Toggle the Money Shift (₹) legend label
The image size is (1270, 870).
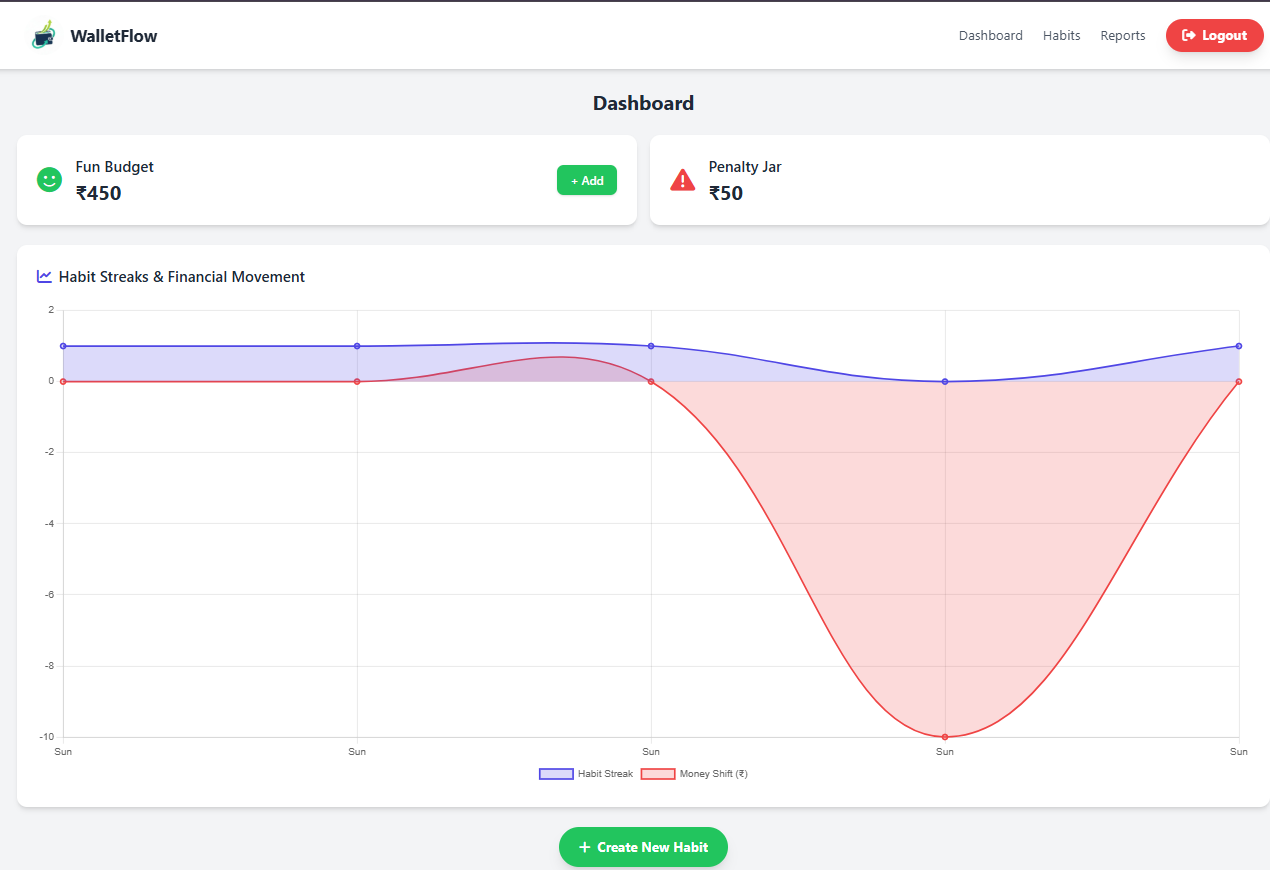(714, 774)
